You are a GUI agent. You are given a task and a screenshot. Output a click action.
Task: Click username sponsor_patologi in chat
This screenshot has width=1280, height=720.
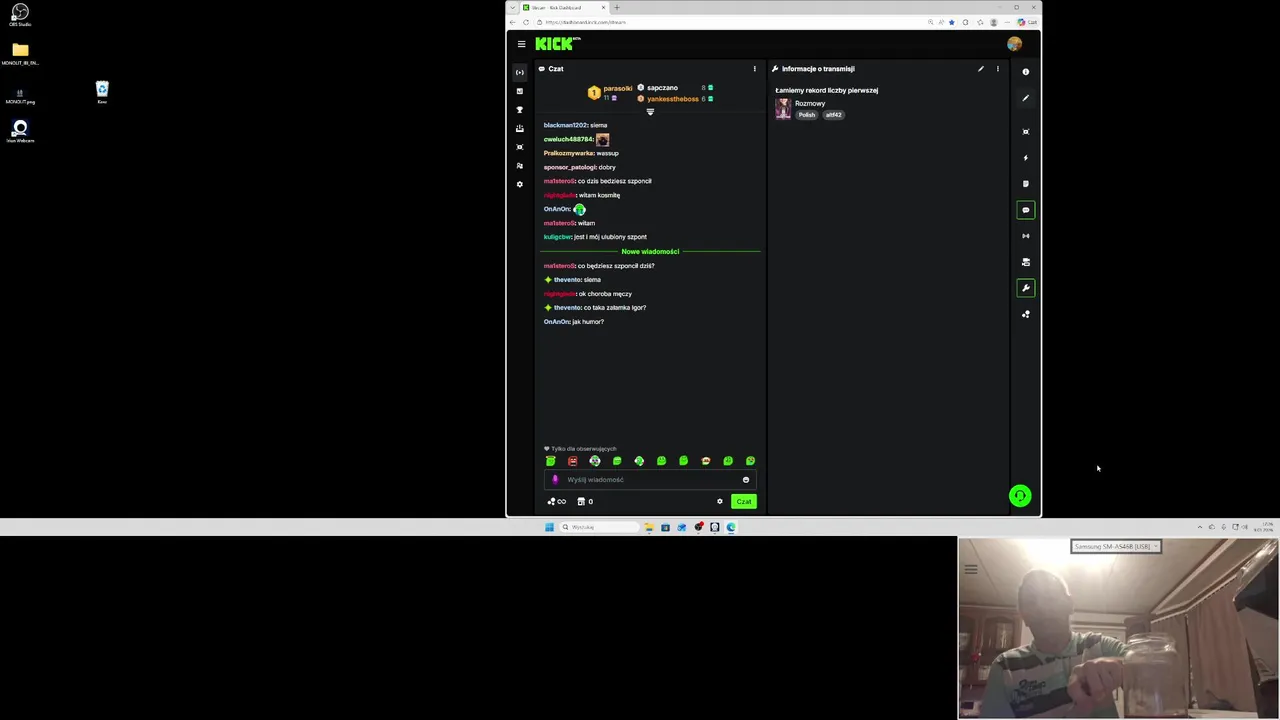570,167
